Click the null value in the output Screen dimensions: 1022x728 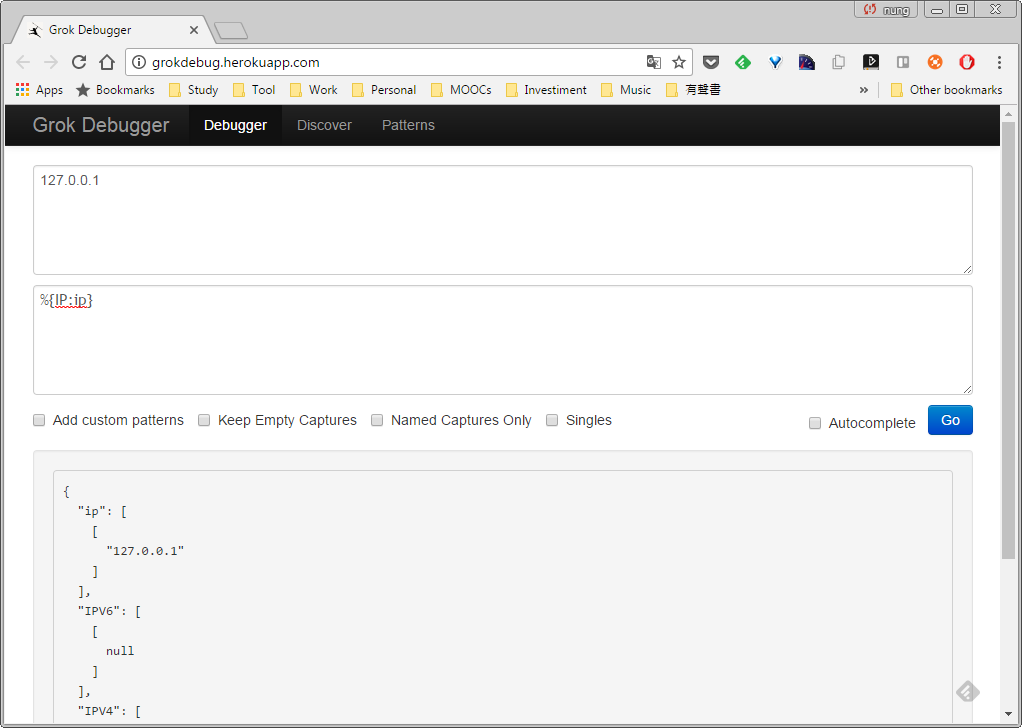[x=120, y=651]
